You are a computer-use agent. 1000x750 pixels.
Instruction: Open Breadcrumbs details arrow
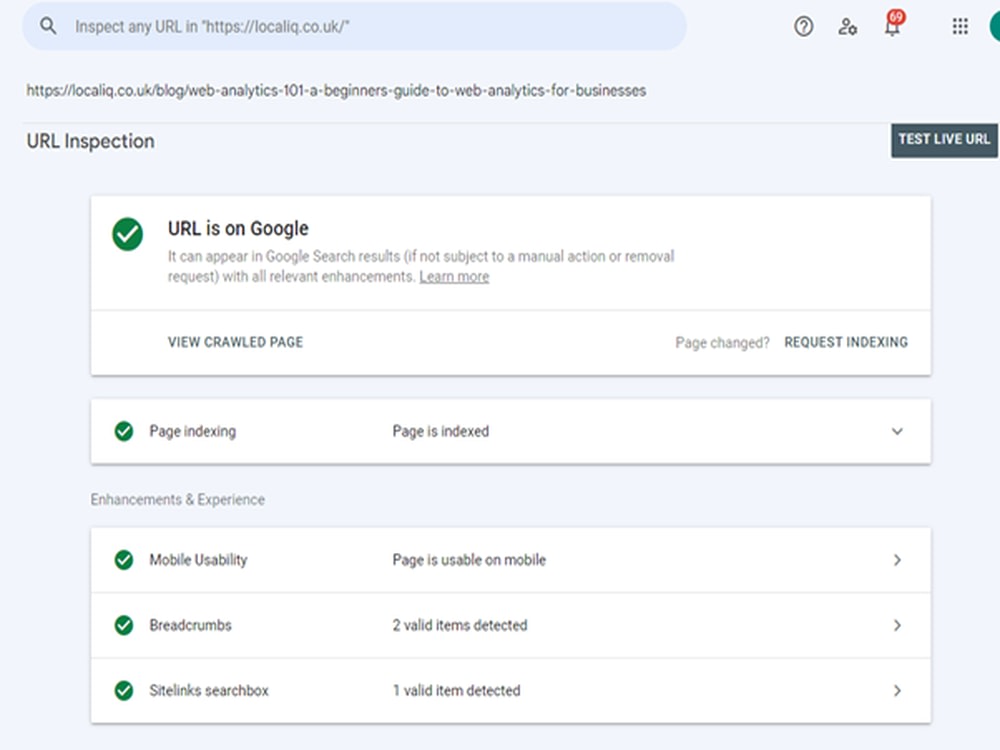897,625
